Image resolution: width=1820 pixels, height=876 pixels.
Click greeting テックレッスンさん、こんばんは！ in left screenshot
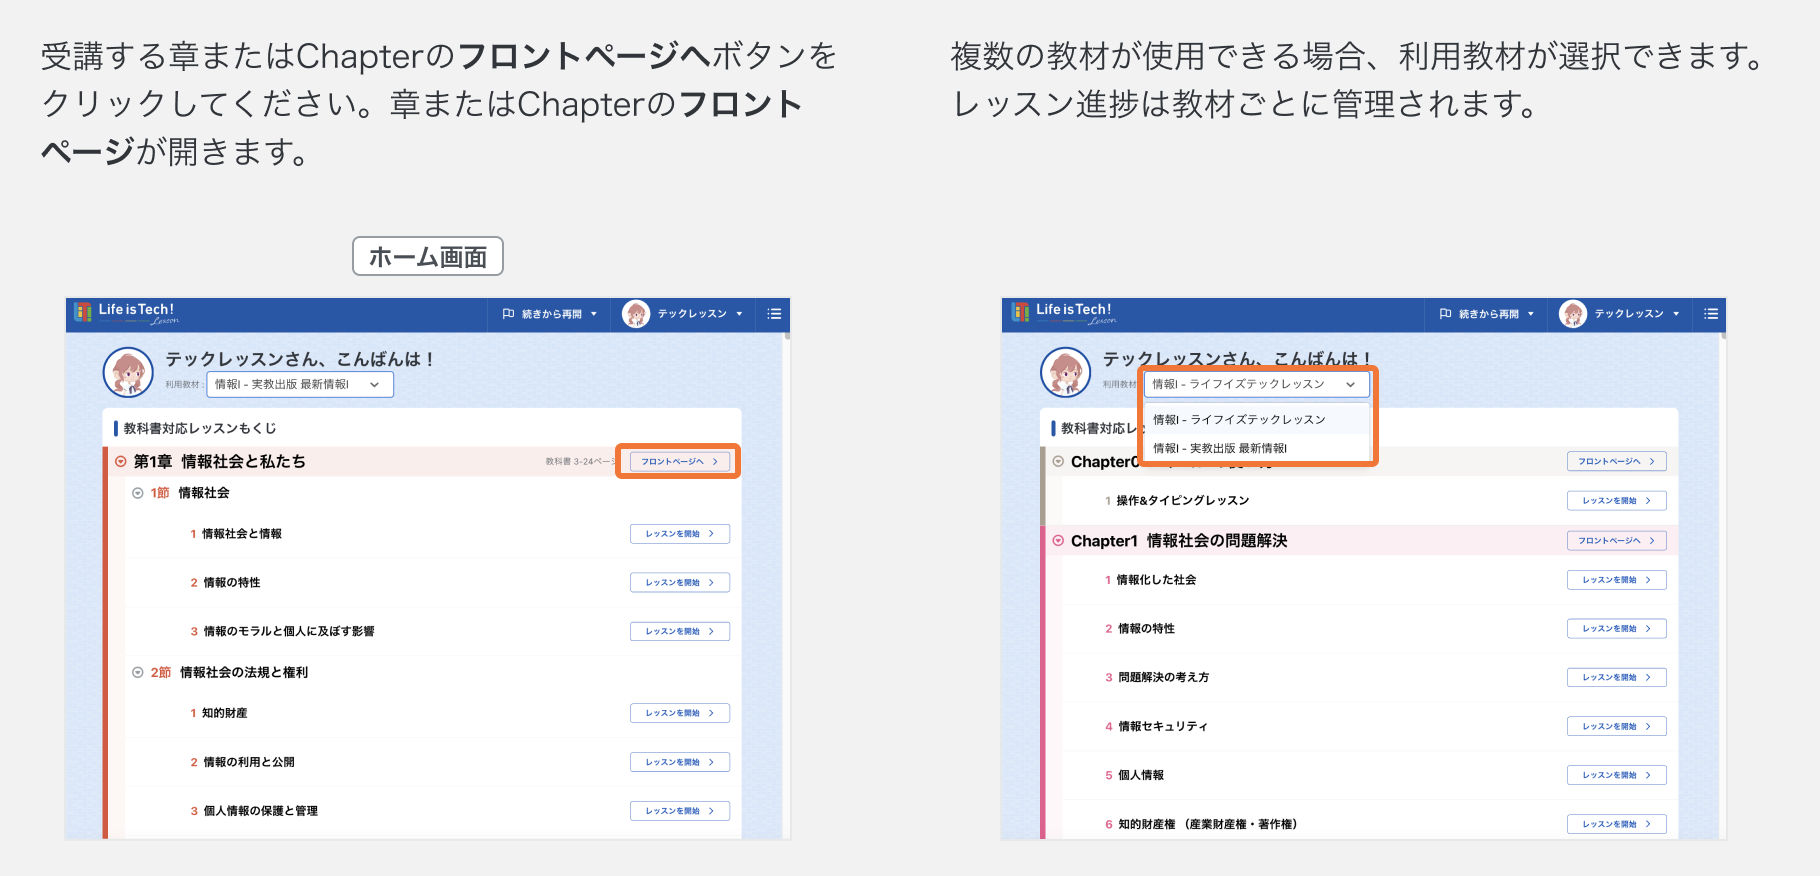[x=300, y=359]
